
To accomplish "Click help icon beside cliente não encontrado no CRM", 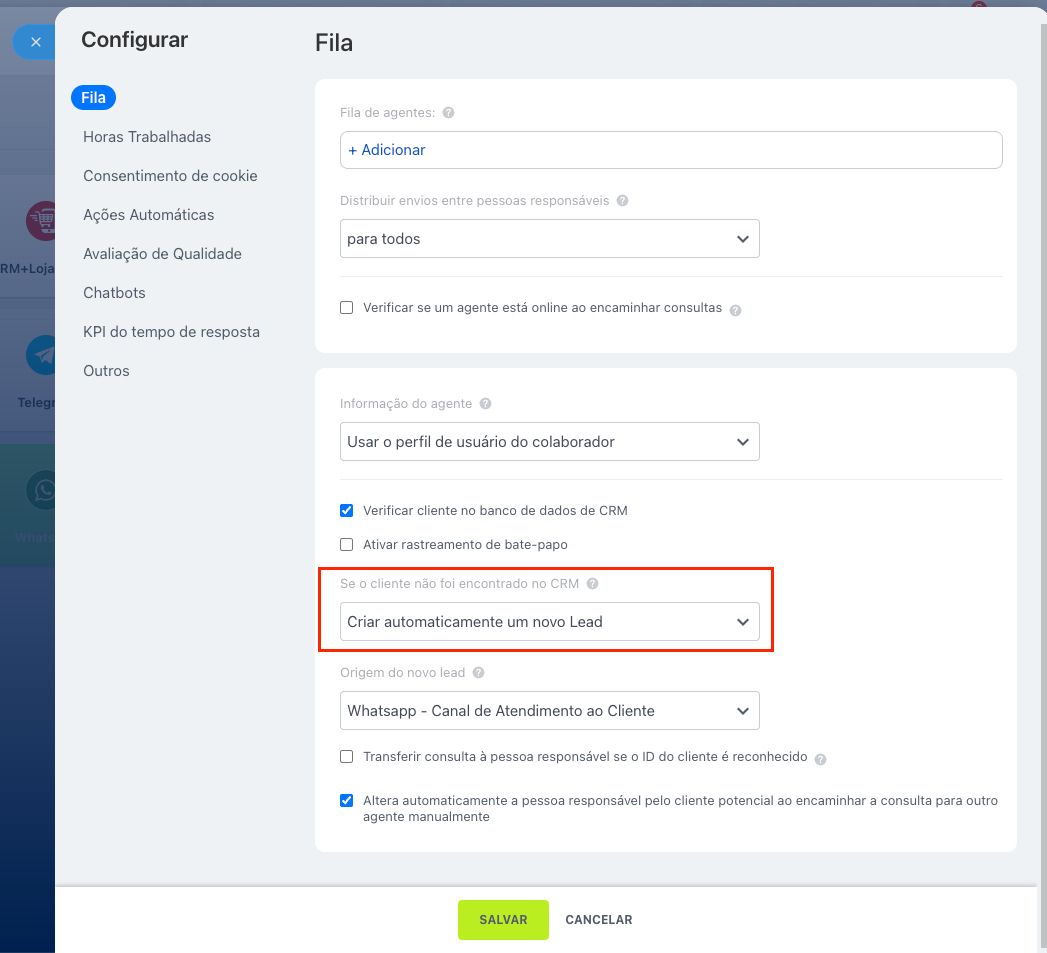I will pos(592,584).
